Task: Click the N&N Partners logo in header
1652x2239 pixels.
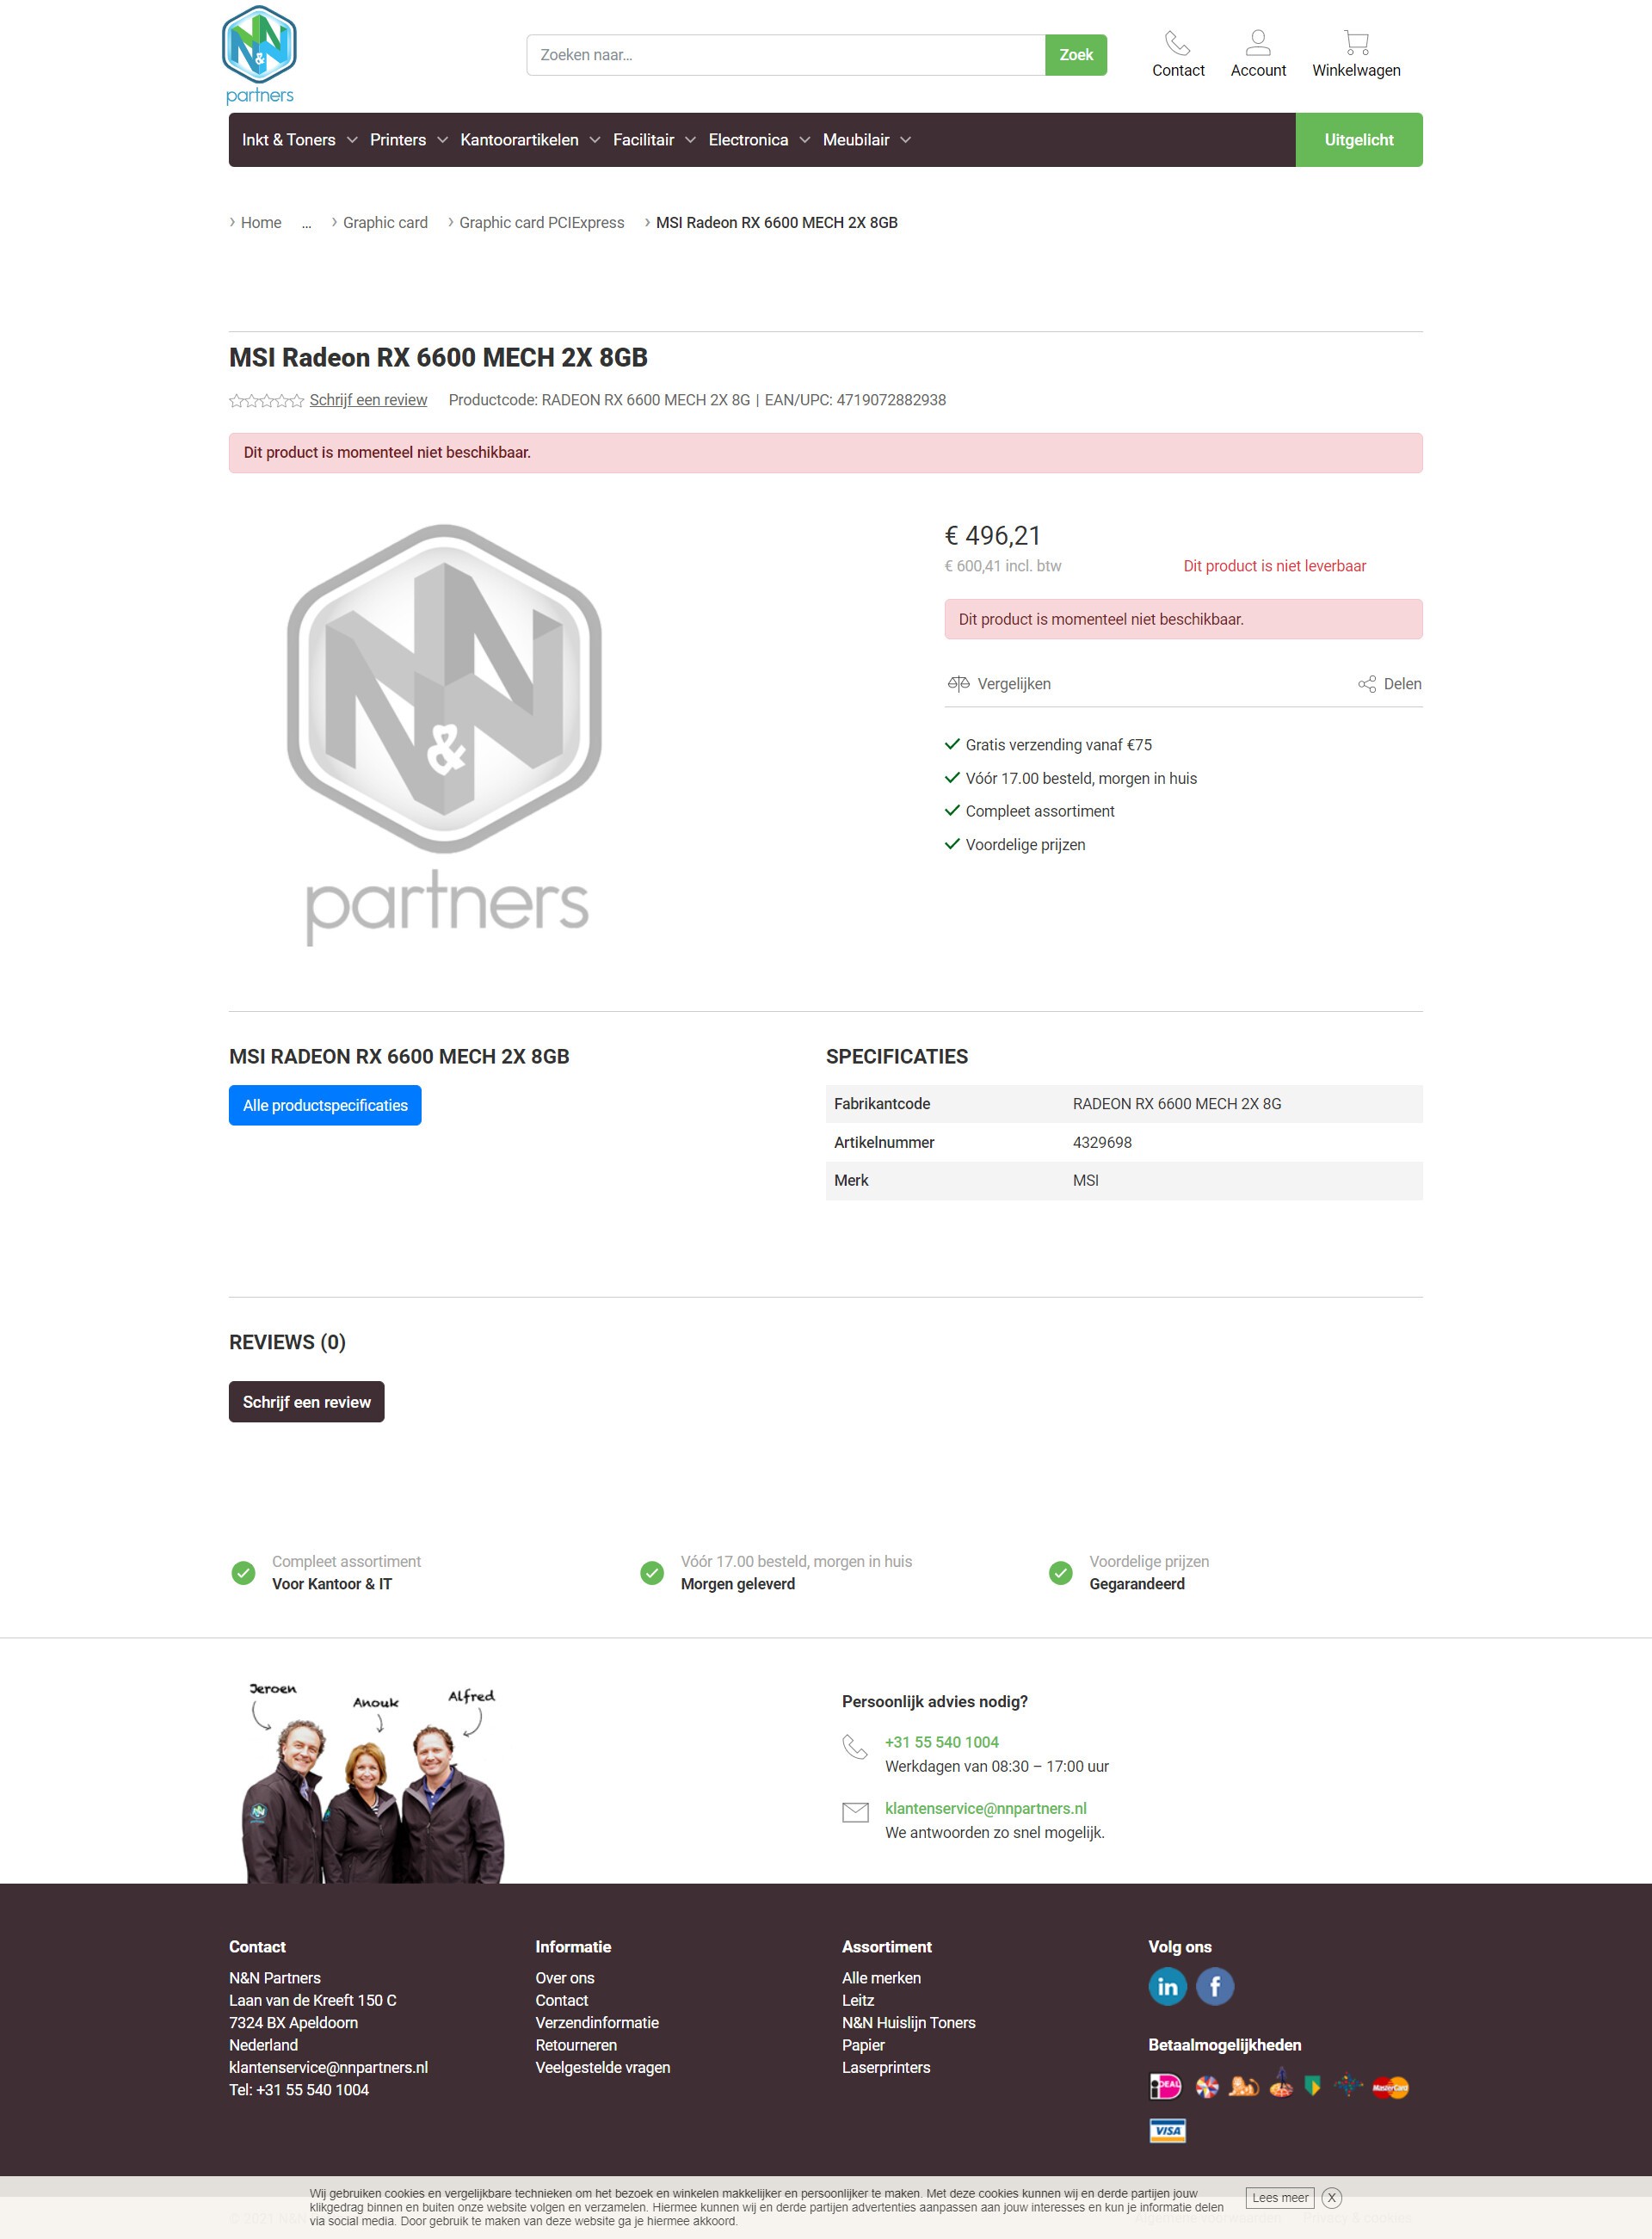Action: [x=259, y=55]
